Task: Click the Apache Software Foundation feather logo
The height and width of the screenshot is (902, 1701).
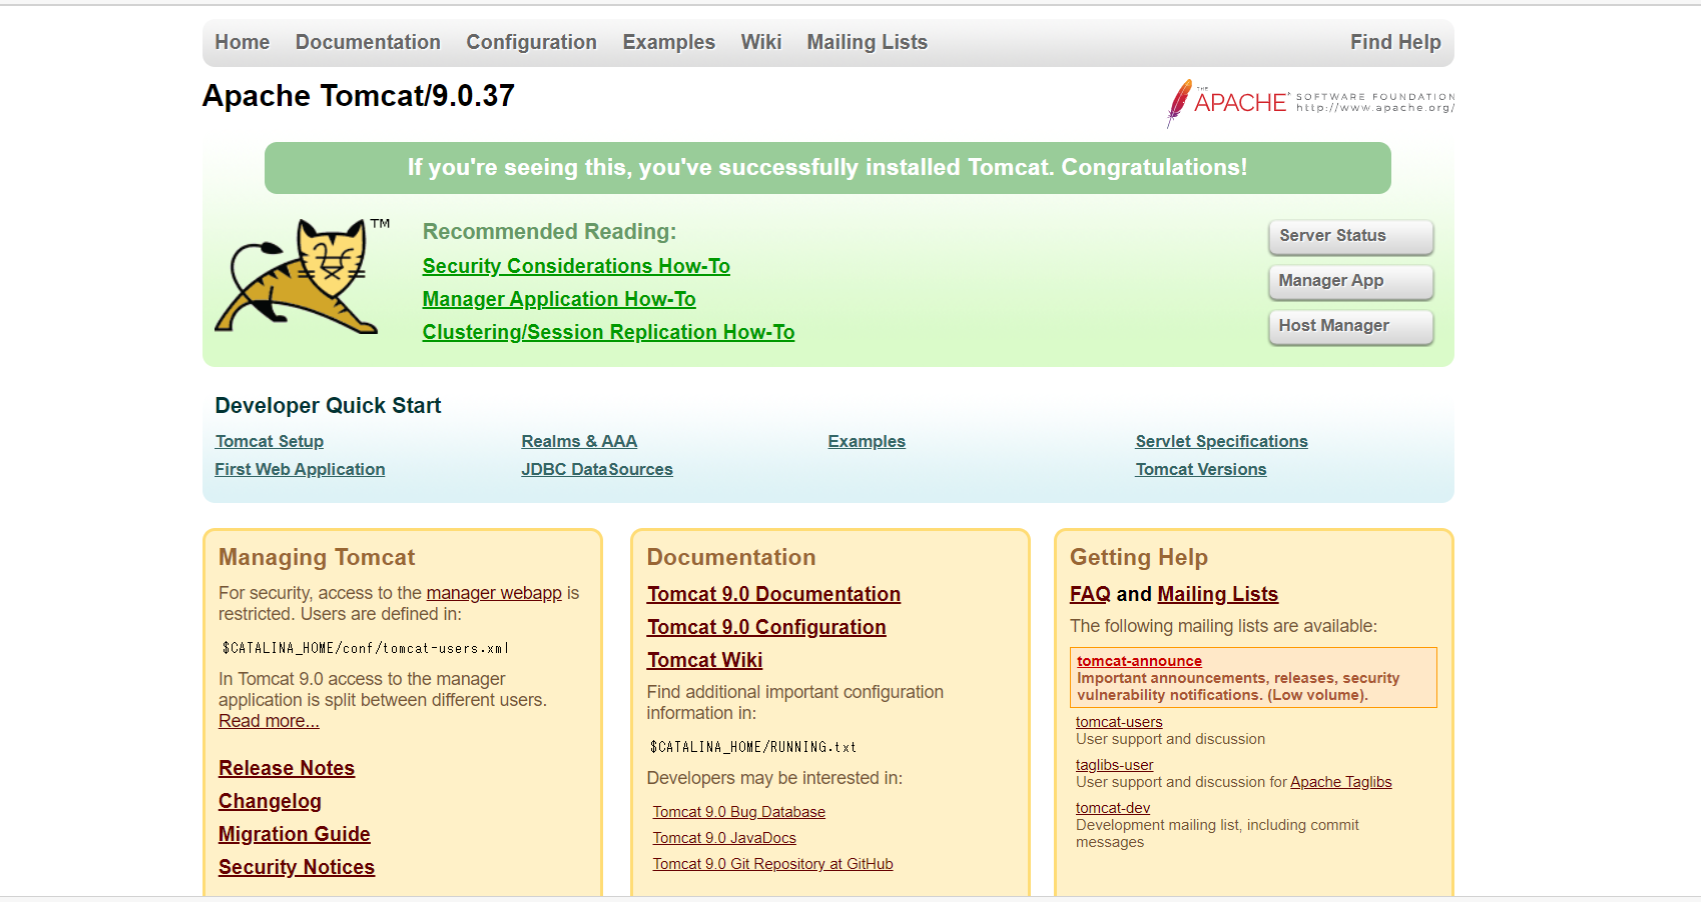Action: tap(1310, 103)
